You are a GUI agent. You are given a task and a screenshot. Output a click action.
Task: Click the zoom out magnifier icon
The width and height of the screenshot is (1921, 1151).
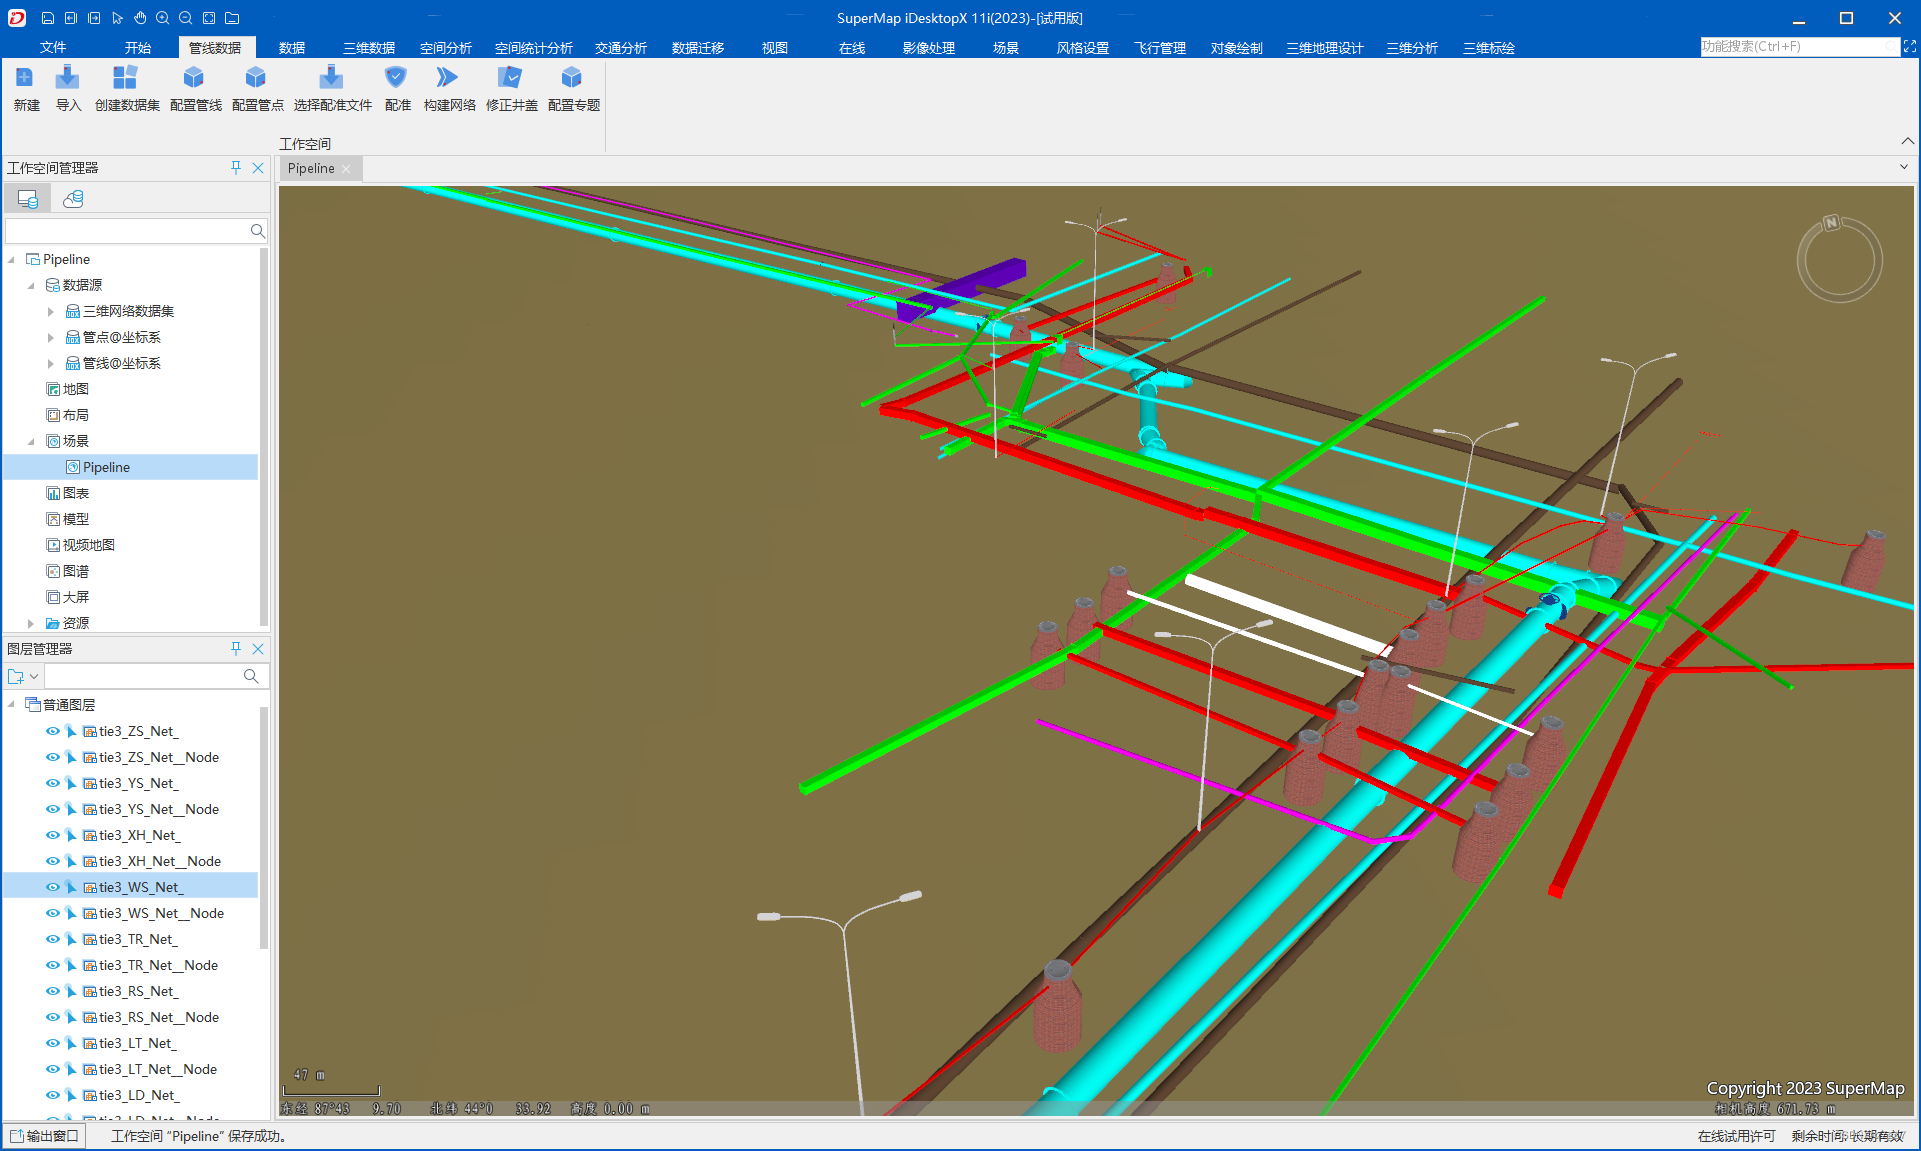186,18
